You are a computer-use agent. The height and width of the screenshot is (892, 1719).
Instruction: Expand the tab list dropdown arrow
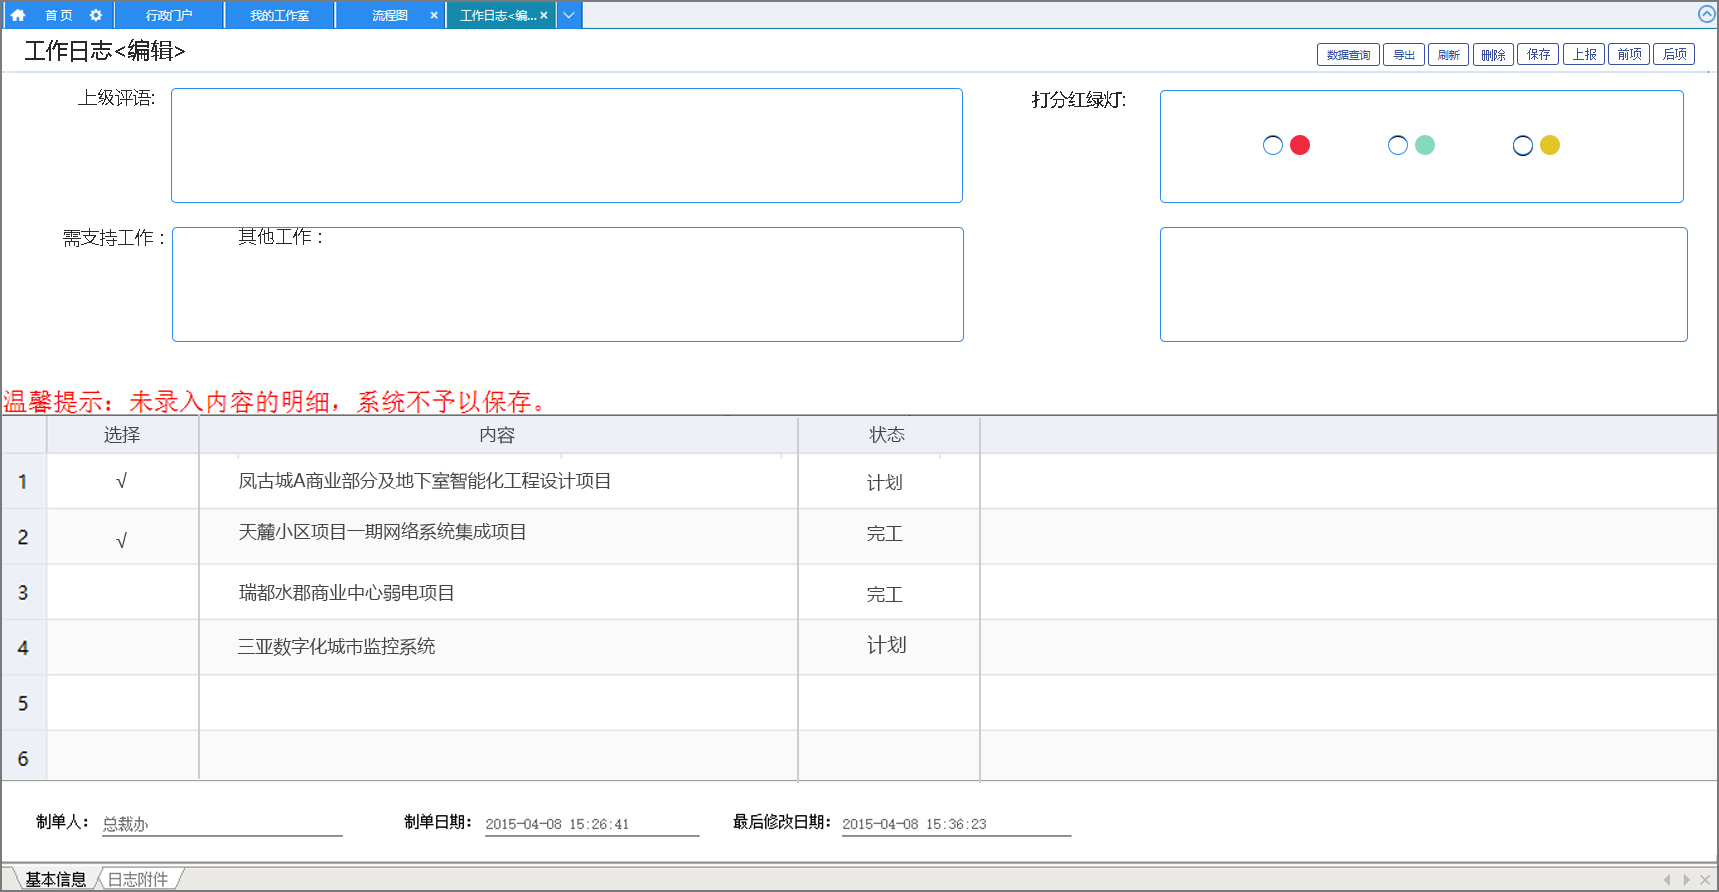[x=569, y=15]
